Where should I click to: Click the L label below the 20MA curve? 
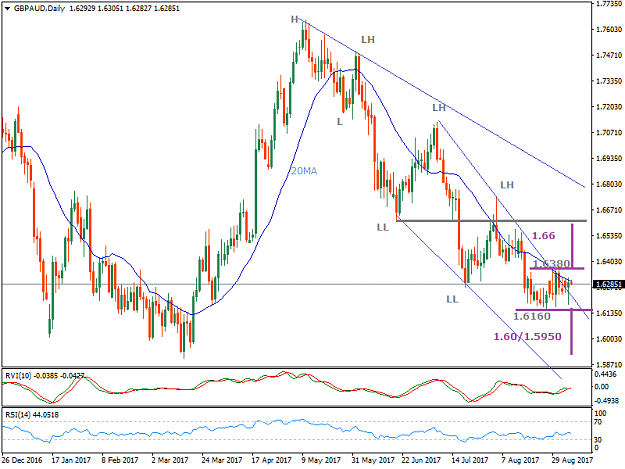click(340, 122)
